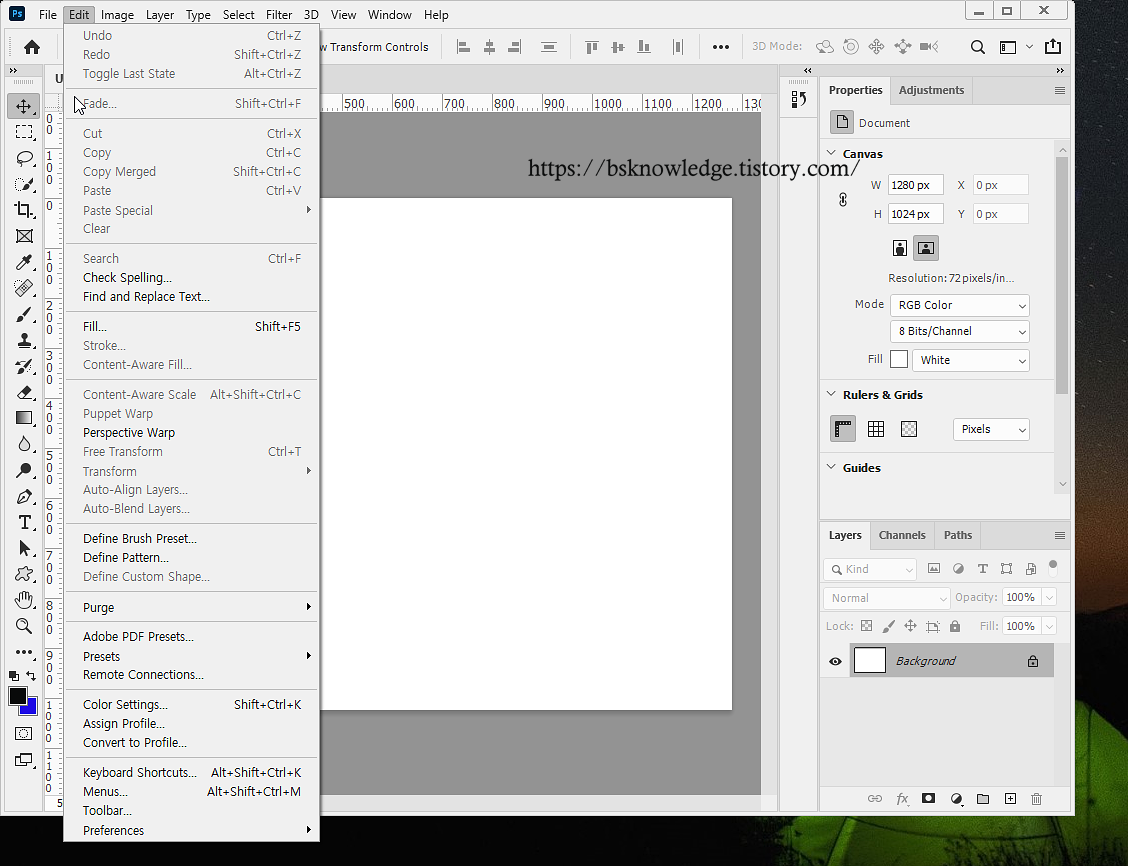Toggle lock transparent pixels
The width and height of the screenshot is (1128, 866).
click(x=866, y=626)
